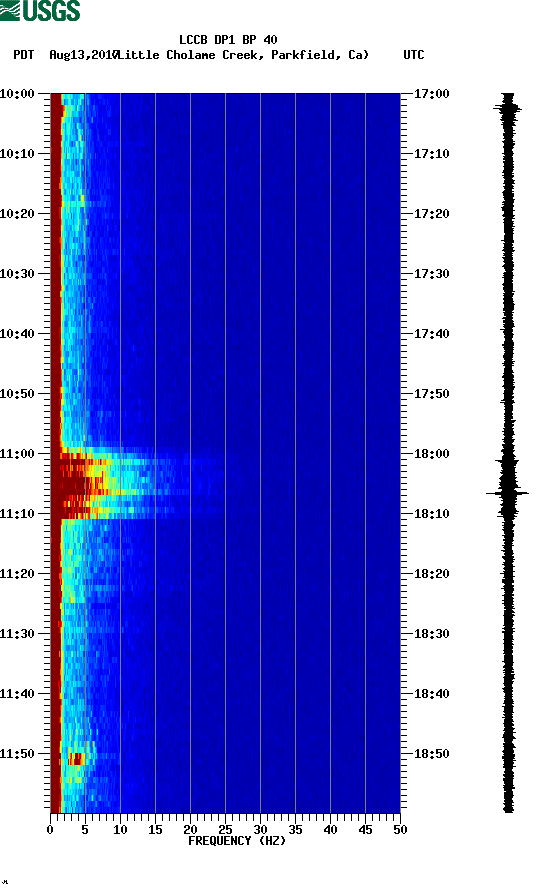Click the '17:30' UTC time label
552x893 pixels.
tap(432, 274)
